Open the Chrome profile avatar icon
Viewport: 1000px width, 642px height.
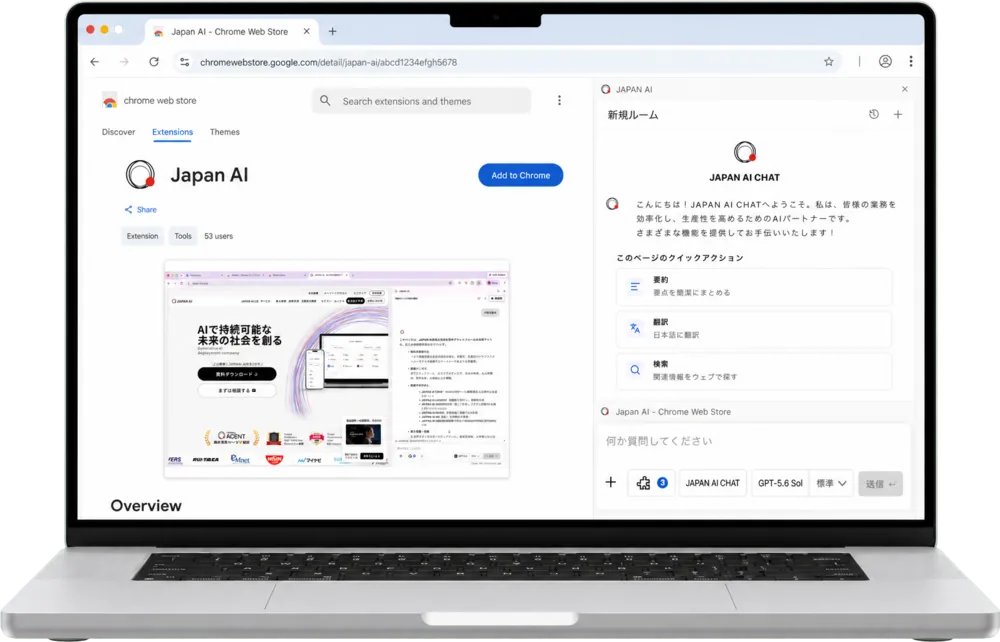click(x=885, y=61)
